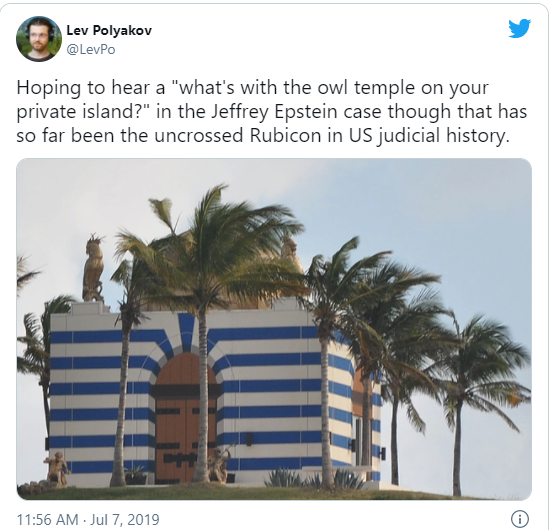Click the Jul 7, 2019 date text
The width and height of the screenshot is (549, 530).
[x=125, y=519]
